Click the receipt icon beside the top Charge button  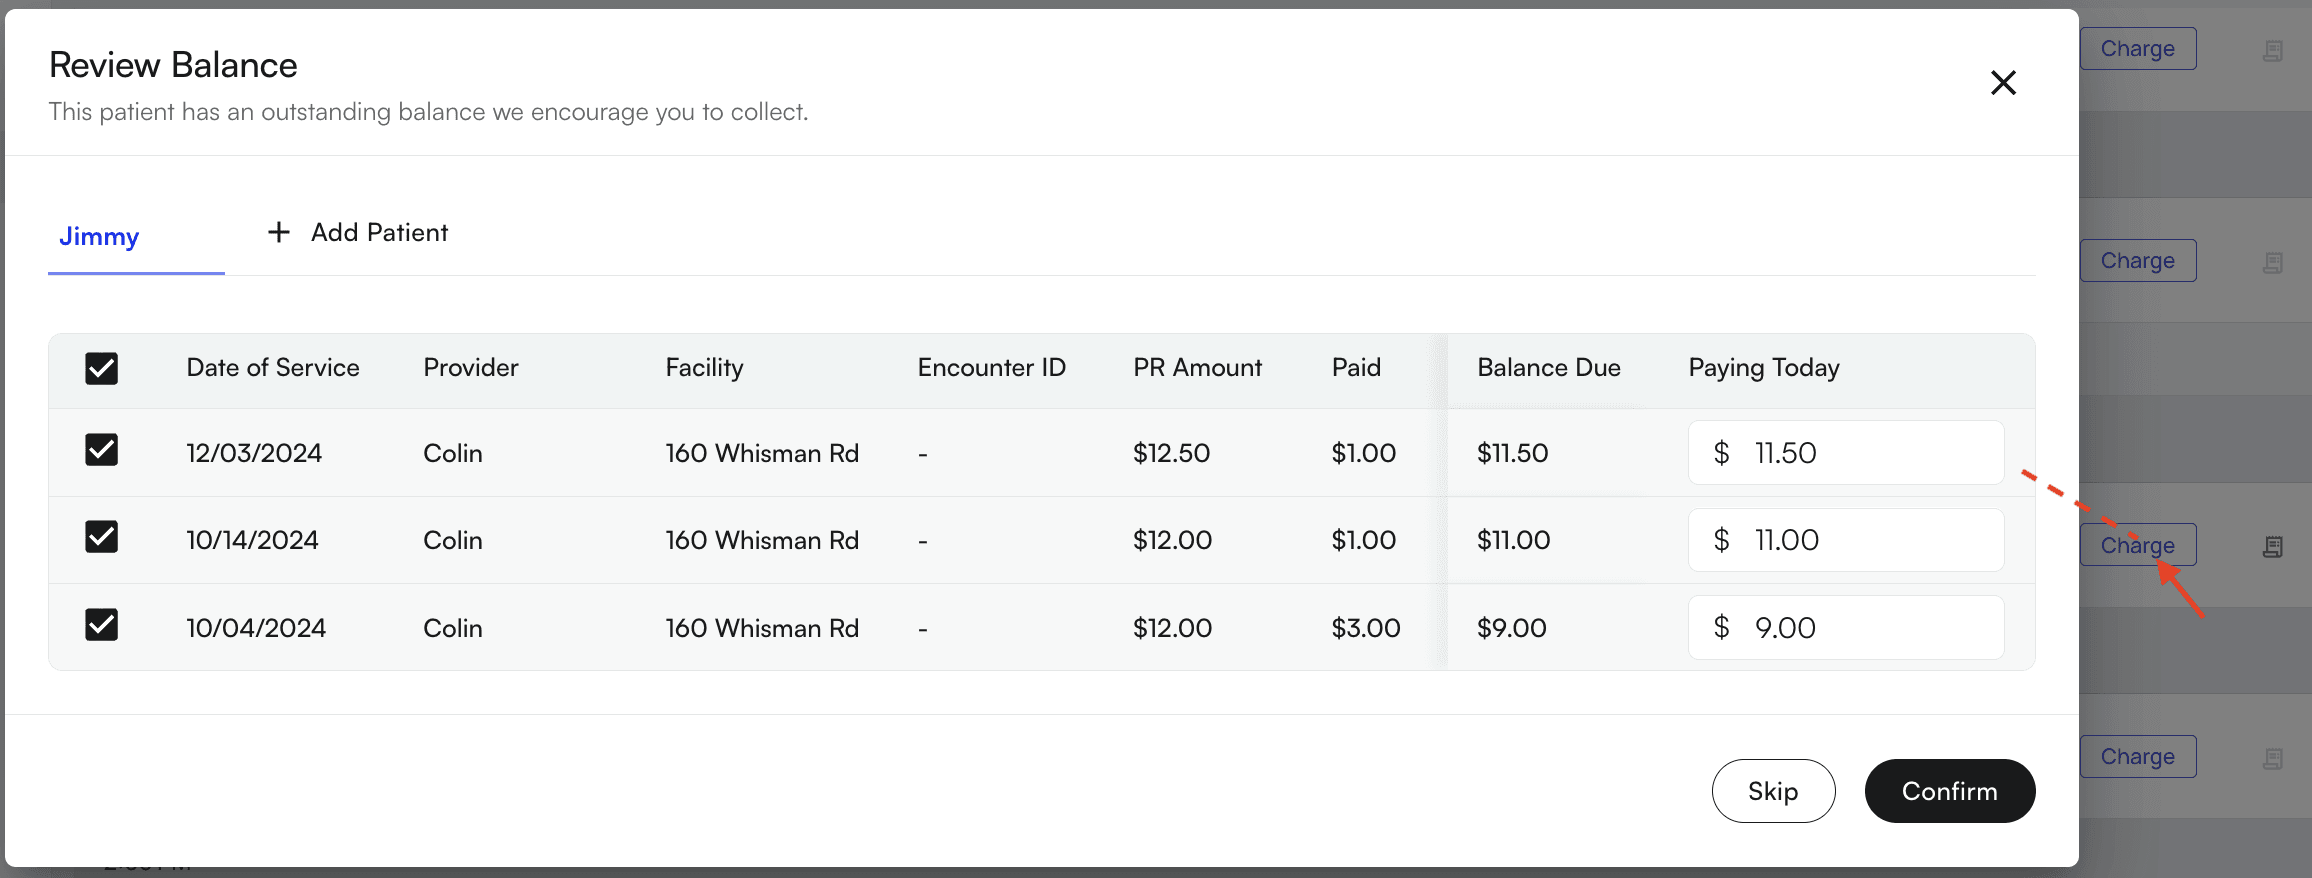(2273, 51)
